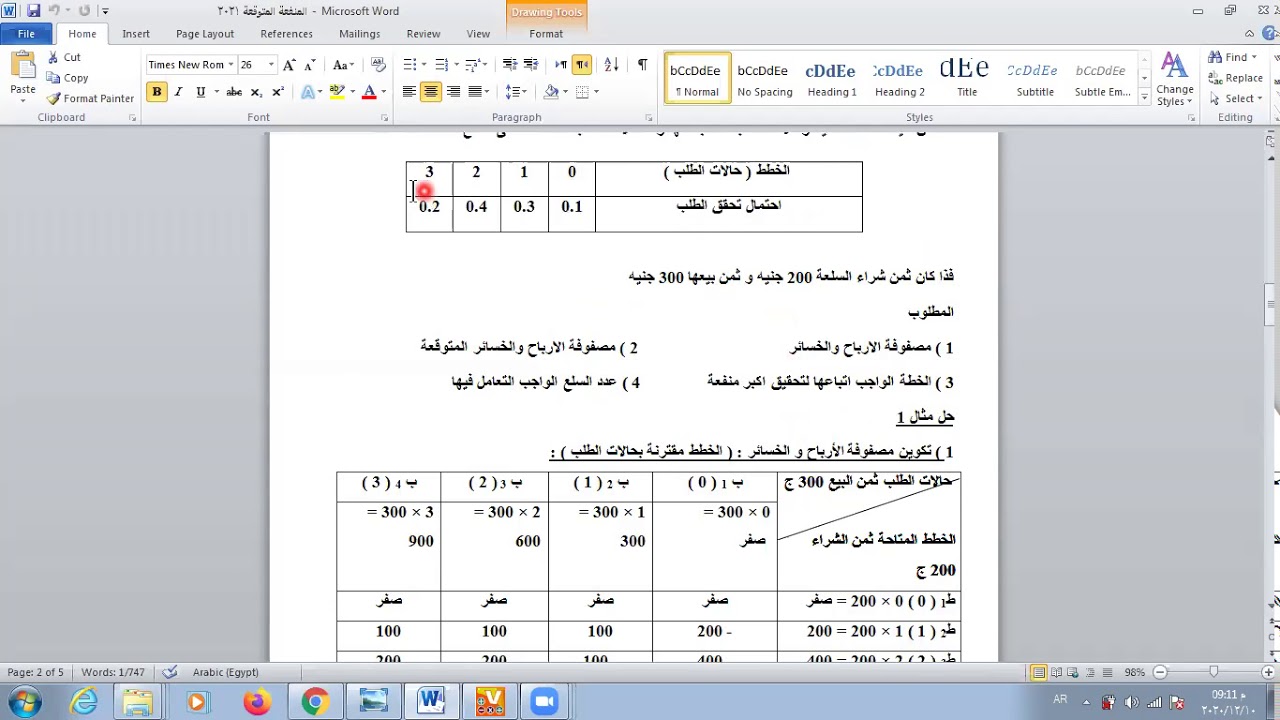Click the Increase Indent icon

532,65
